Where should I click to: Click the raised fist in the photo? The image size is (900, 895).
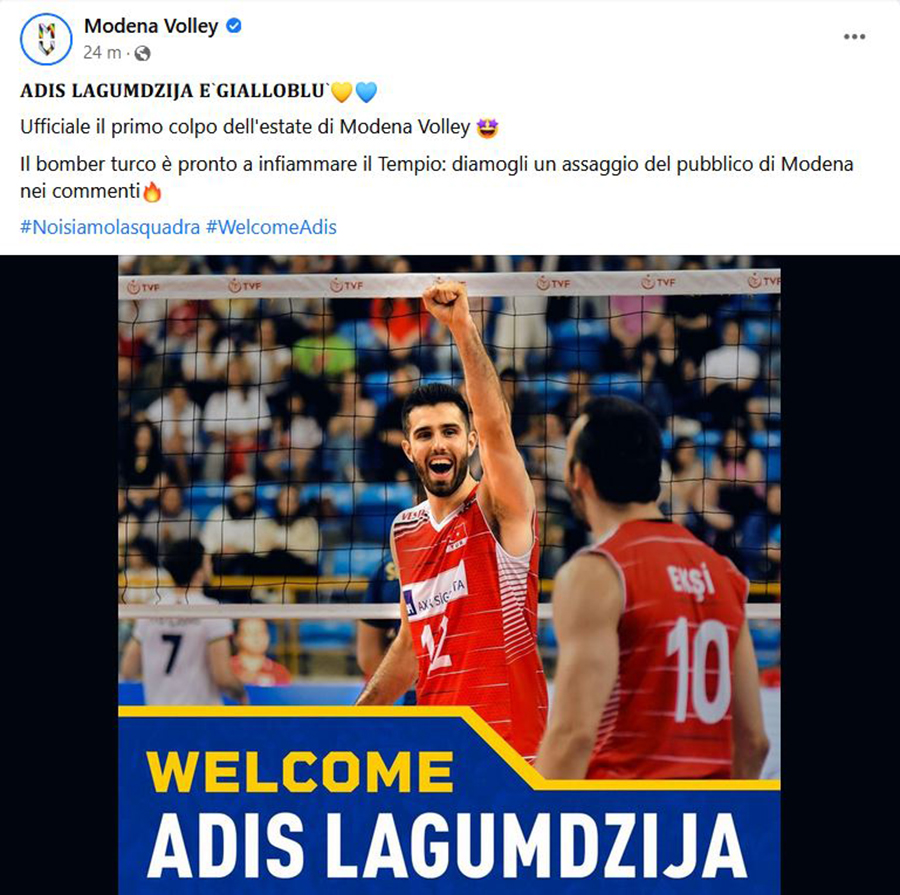coord(446,300)
